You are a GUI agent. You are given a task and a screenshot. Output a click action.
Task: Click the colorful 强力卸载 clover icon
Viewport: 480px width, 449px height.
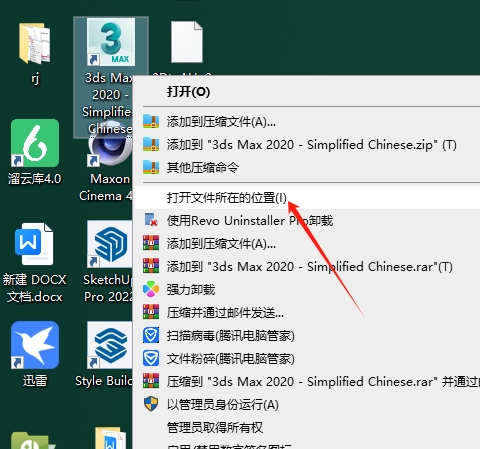[x=151, y=289]
